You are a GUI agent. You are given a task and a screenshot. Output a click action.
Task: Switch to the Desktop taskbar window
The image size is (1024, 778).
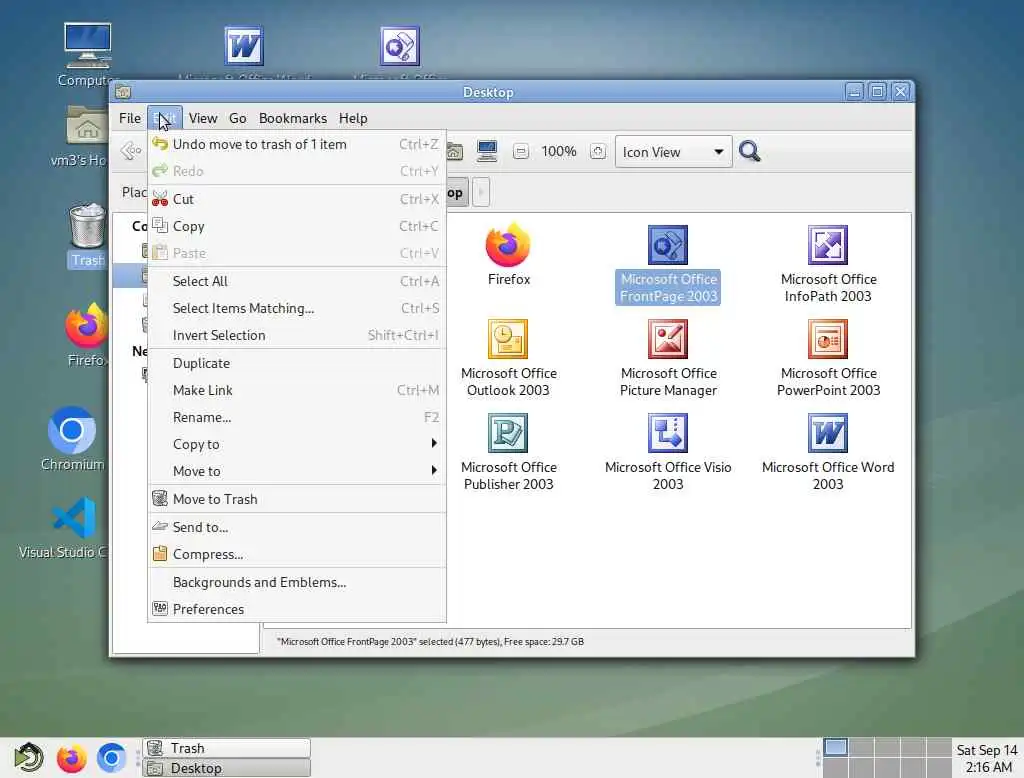227,768
